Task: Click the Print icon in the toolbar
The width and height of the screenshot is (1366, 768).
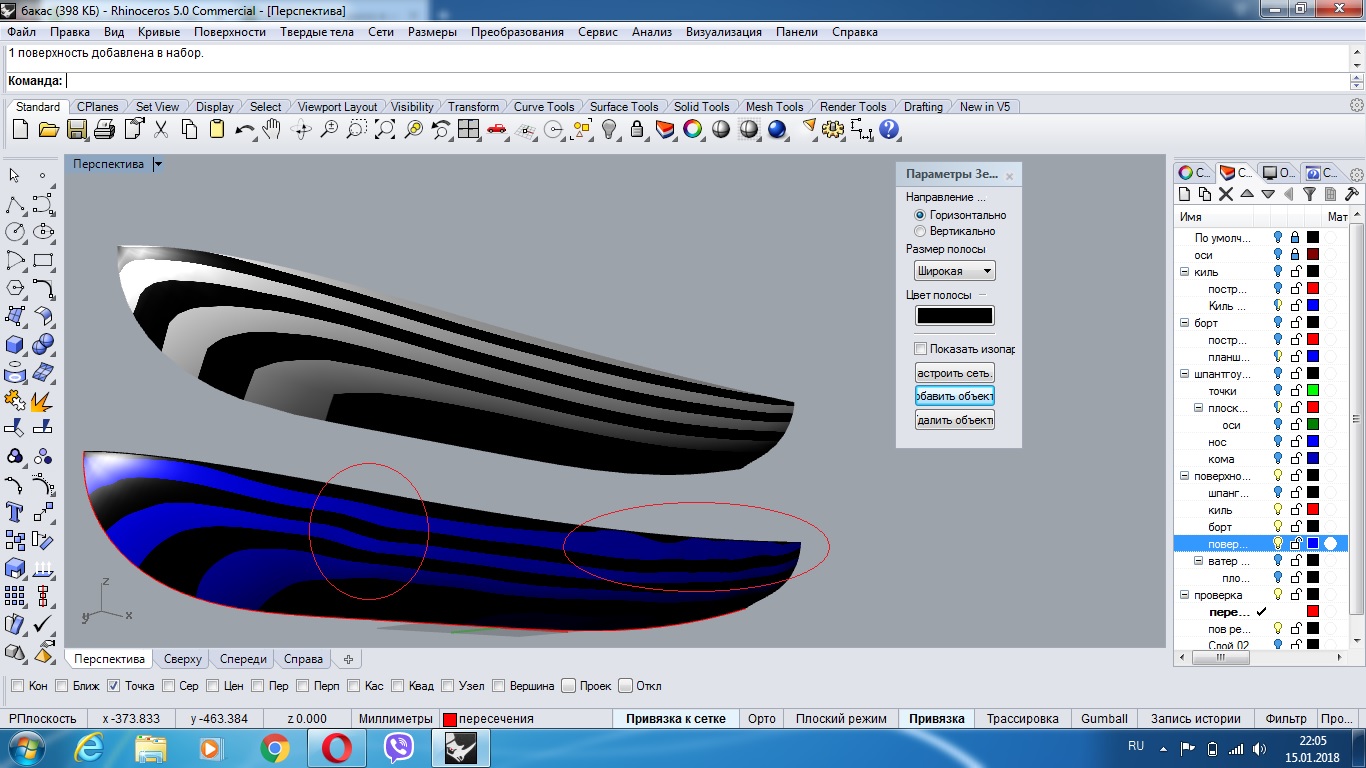Action: point(104,129)
